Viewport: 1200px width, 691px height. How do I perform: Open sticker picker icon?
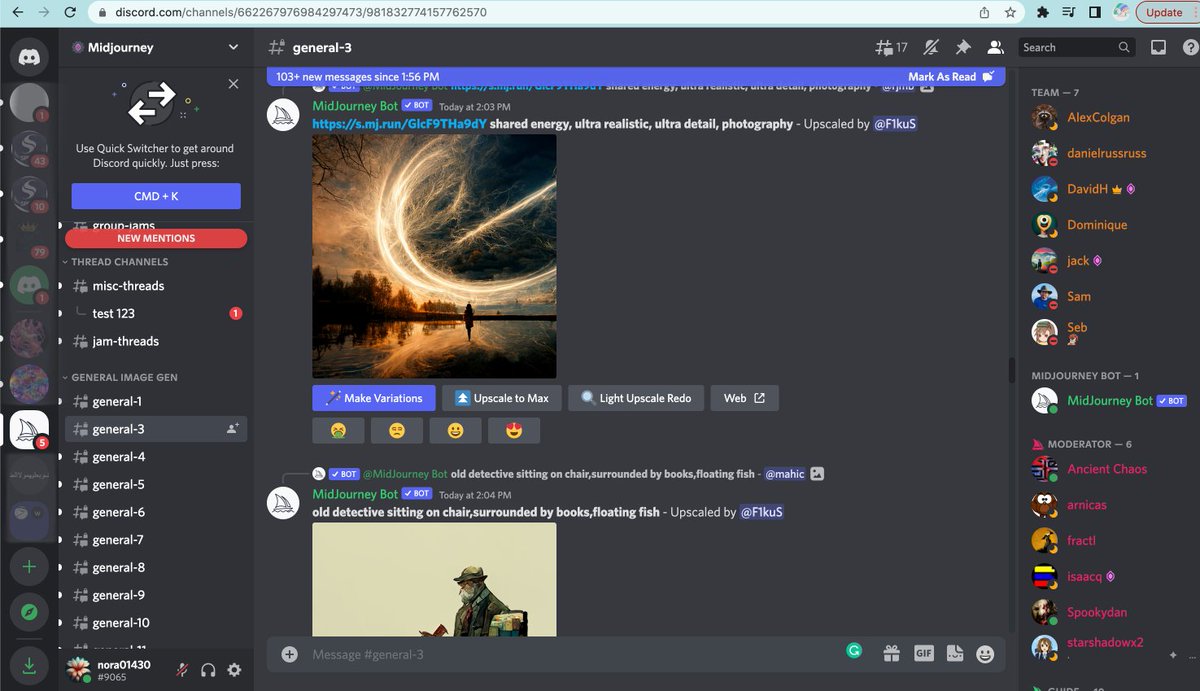(x=954, y=654)
